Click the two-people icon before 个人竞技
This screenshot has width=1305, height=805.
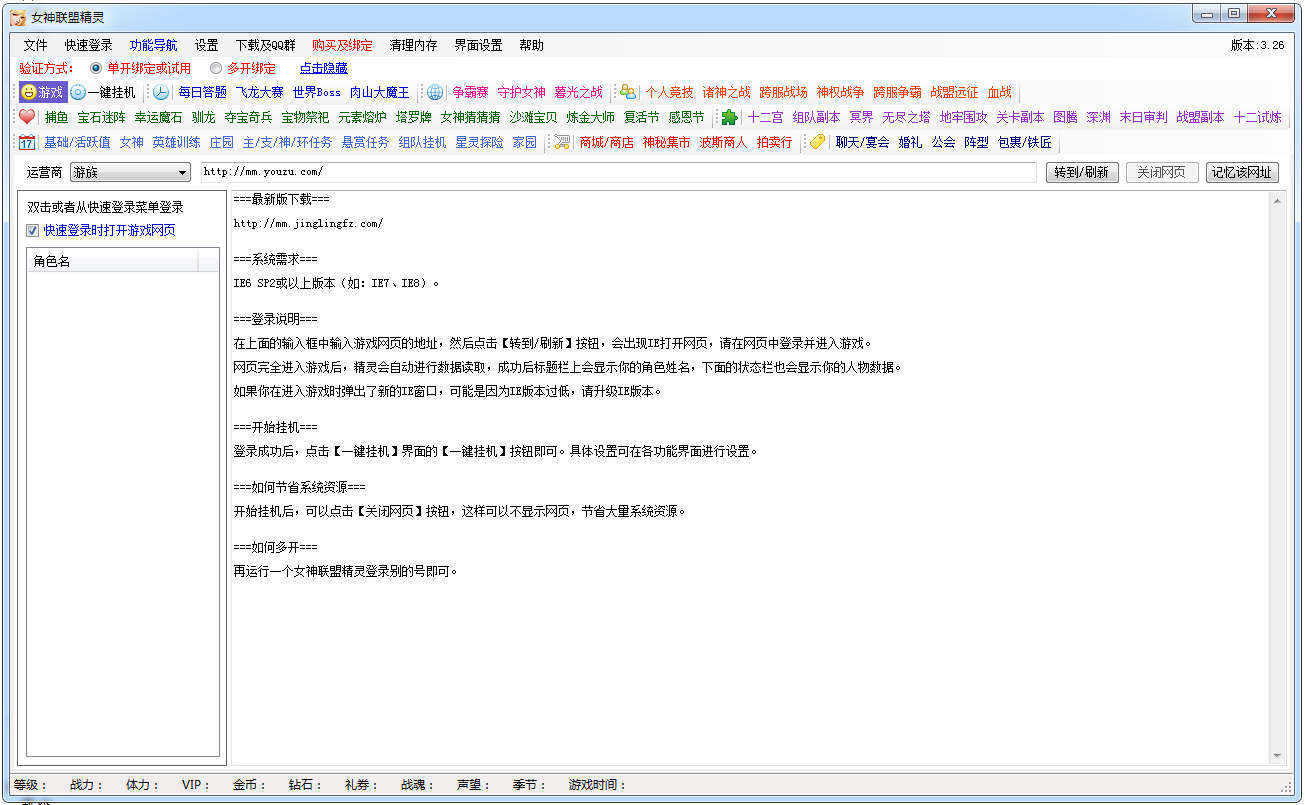628,92
